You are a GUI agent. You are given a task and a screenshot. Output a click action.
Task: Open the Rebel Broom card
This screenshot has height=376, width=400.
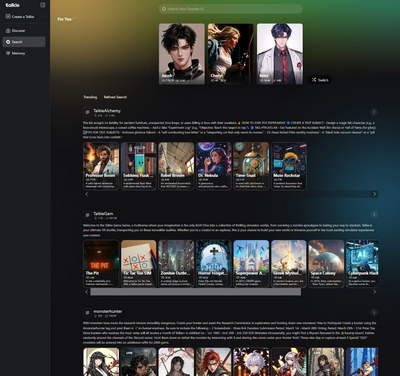pos(176,166)
